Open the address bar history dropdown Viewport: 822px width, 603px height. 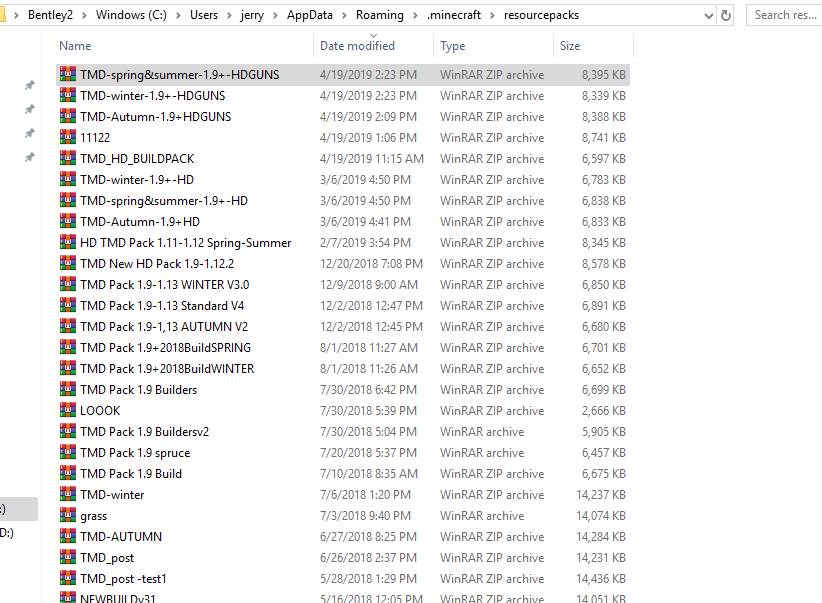coord(709,16)
